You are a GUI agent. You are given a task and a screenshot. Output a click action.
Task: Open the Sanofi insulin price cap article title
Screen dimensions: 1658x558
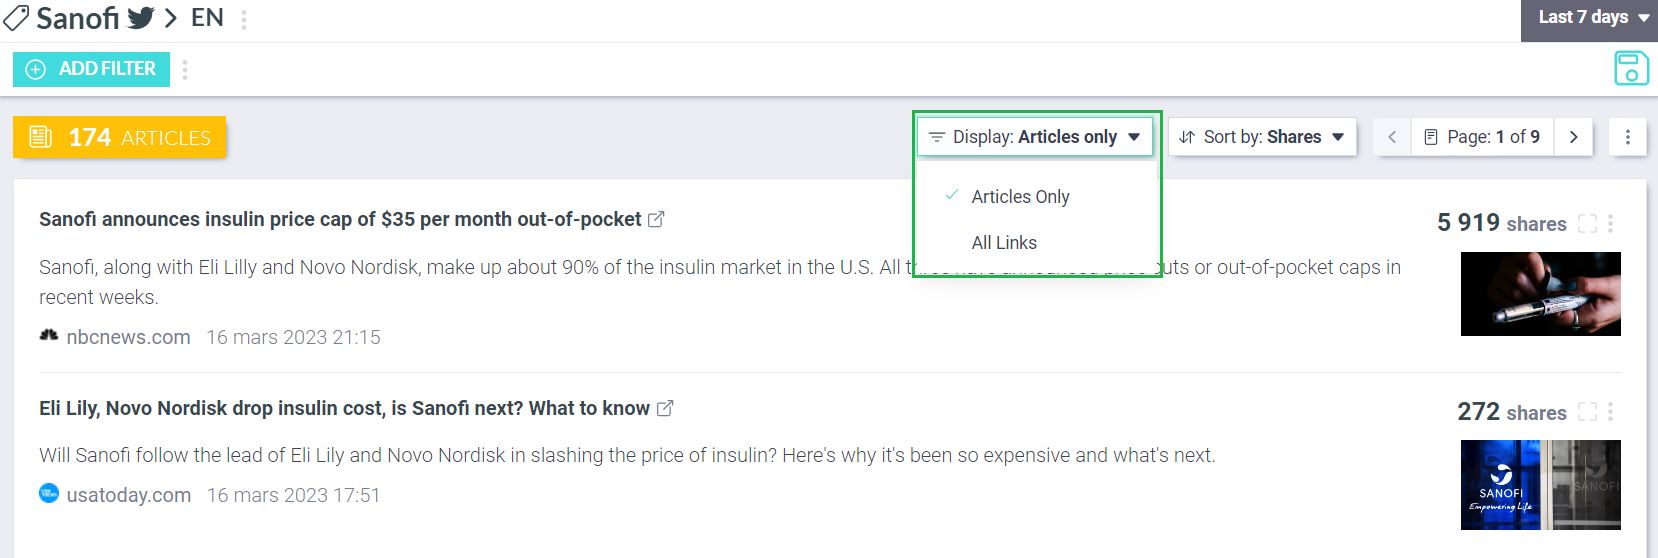(340, 220)
